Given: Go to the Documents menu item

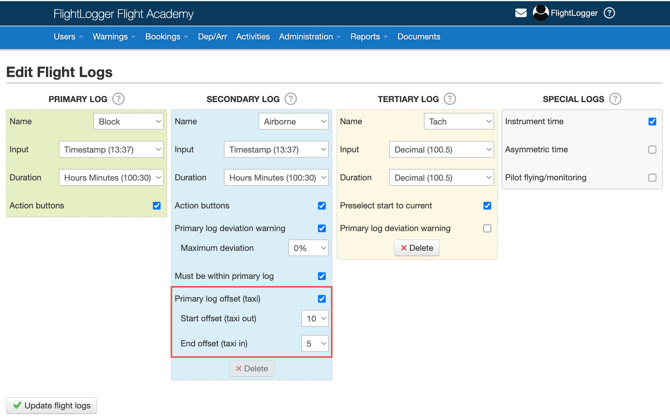Looking at the screenshot, I should click(x=418, y=37).
